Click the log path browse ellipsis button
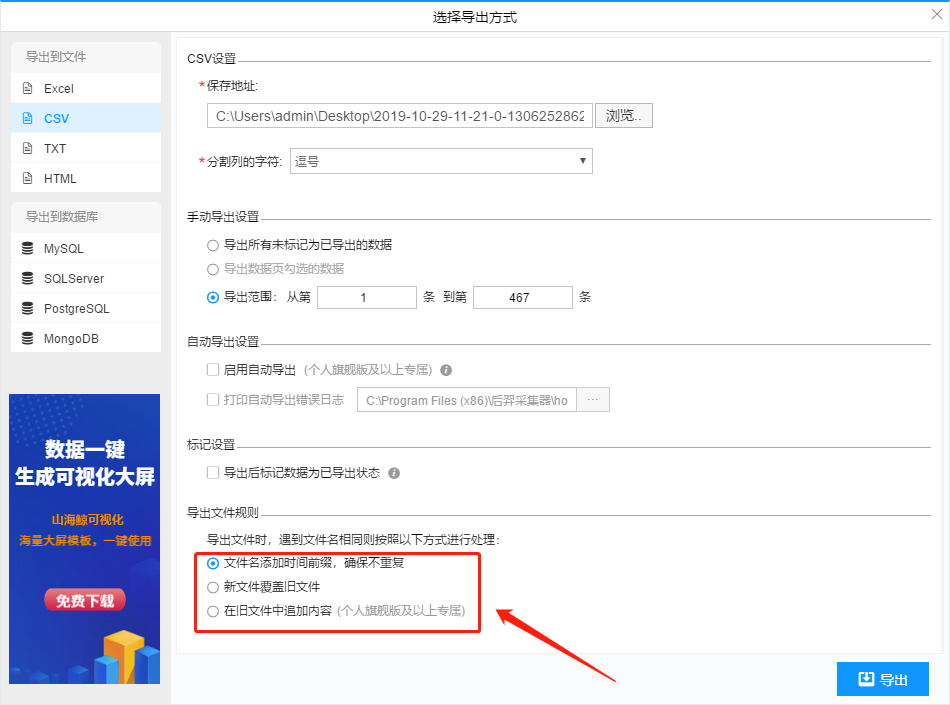This screenshot has height=705, width=950. pos(593,400)
